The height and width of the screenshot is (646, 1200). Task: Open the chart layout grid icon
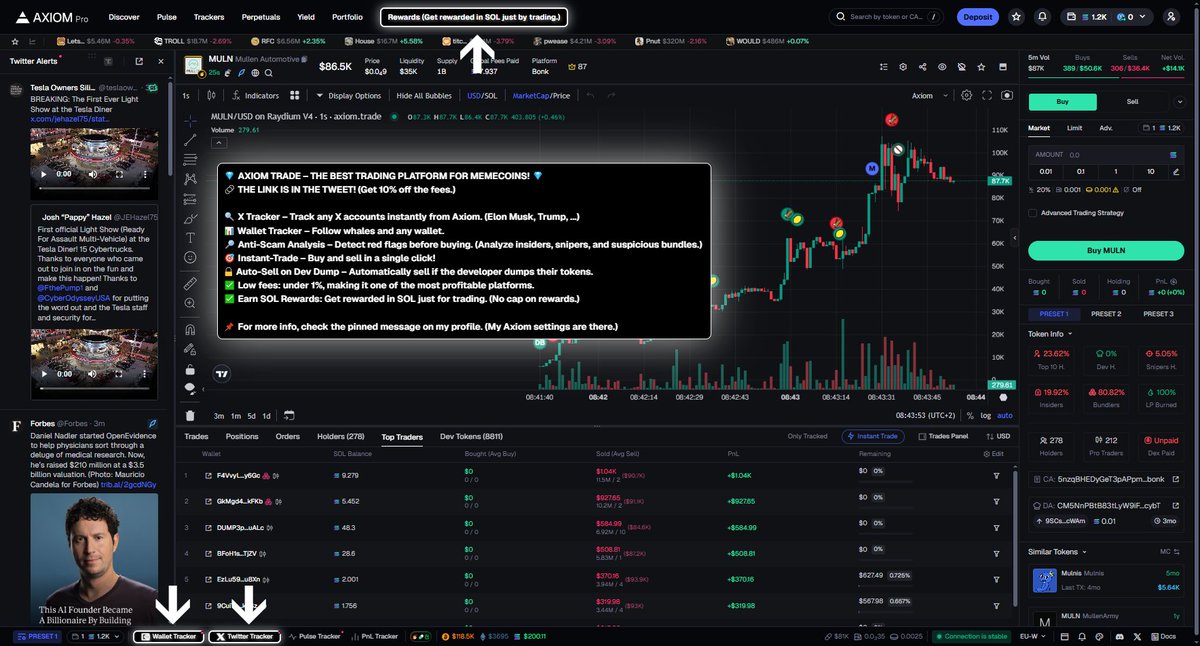[x=295, y=96]
